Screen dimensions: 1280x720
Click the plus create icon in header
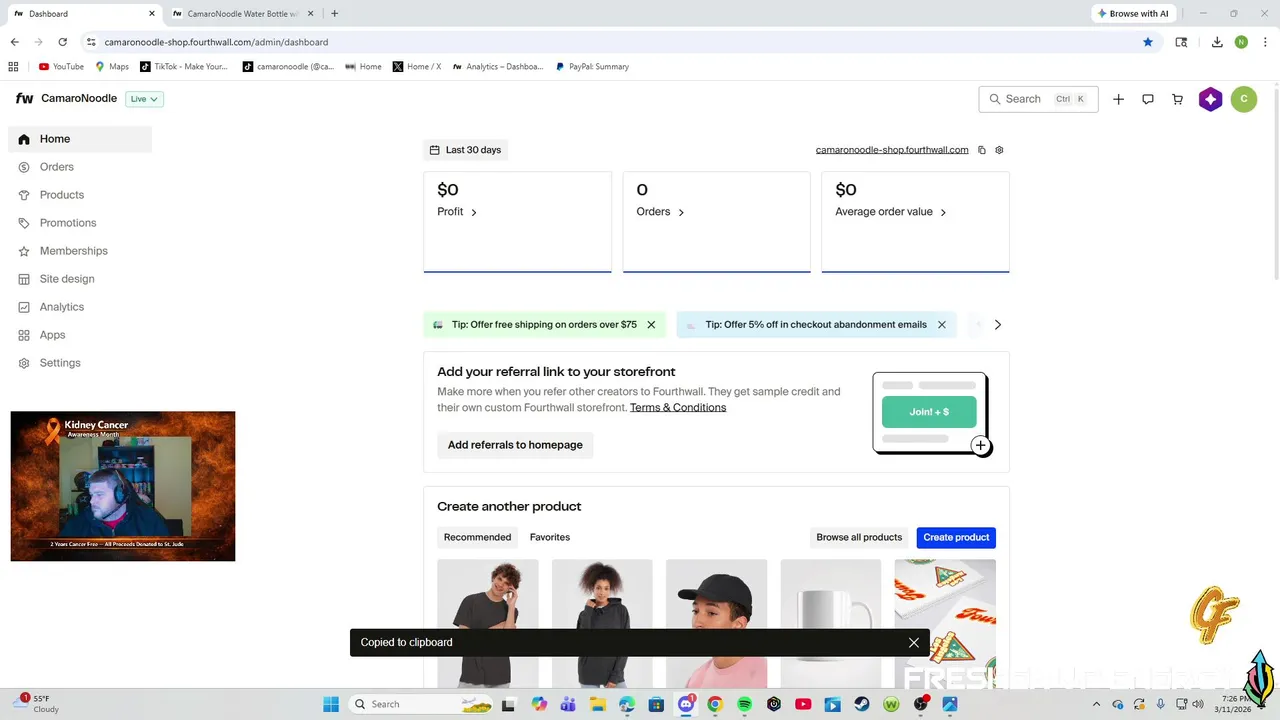(x=1118, y=99)
